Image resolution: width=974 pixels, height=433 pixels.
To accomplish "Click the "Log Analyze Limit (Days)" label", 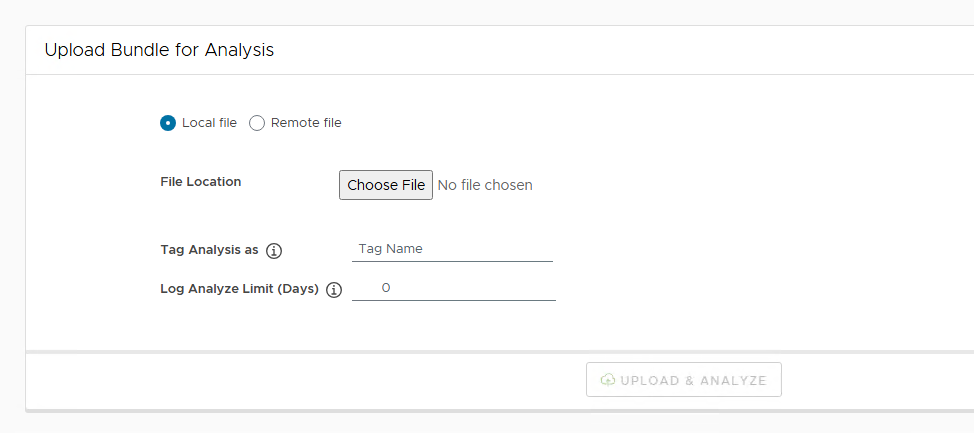I will pyautogui.click(x=239, y=289).
